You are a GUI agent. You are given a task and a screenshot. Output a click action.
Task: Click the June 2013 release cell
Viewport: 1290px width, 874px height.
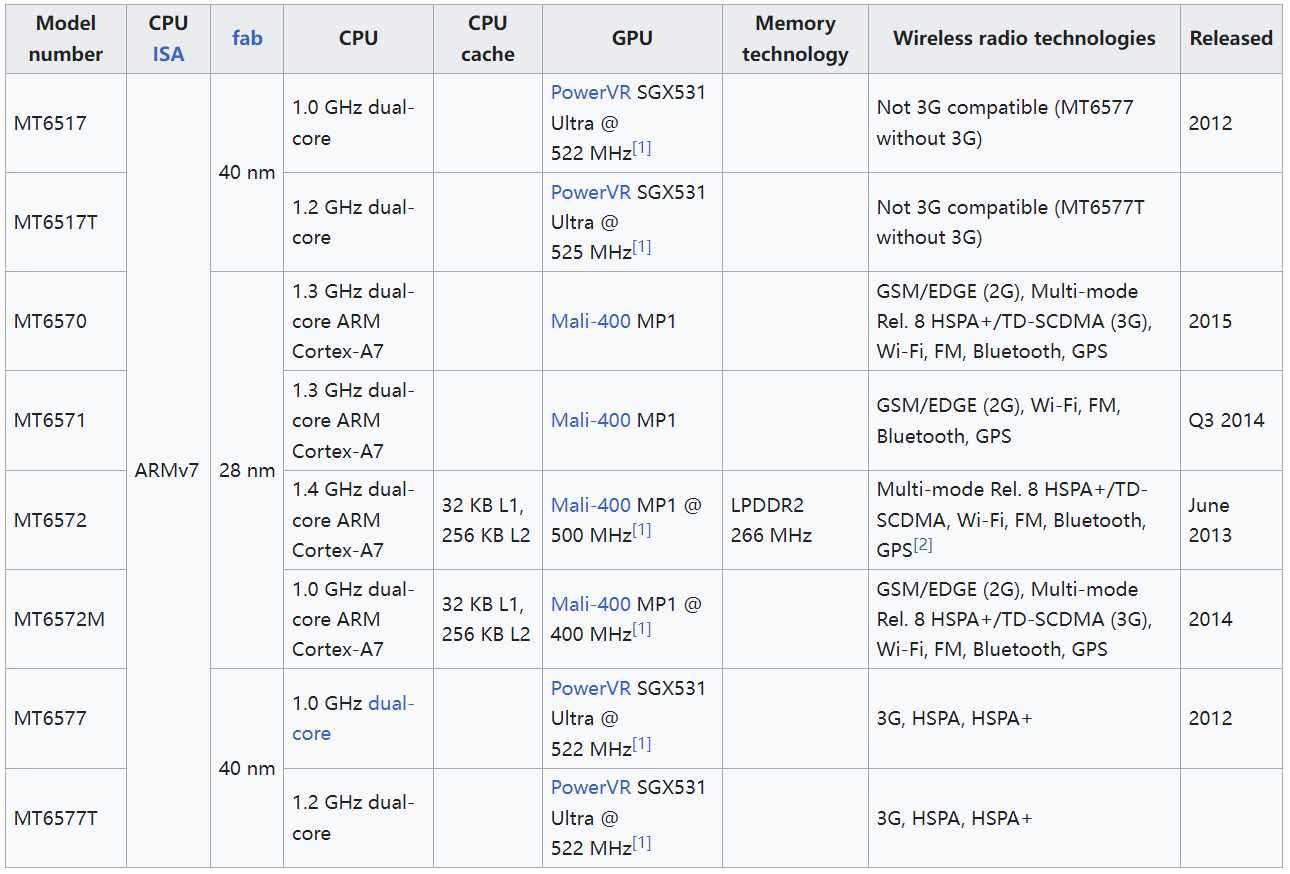coord(1231,520)
